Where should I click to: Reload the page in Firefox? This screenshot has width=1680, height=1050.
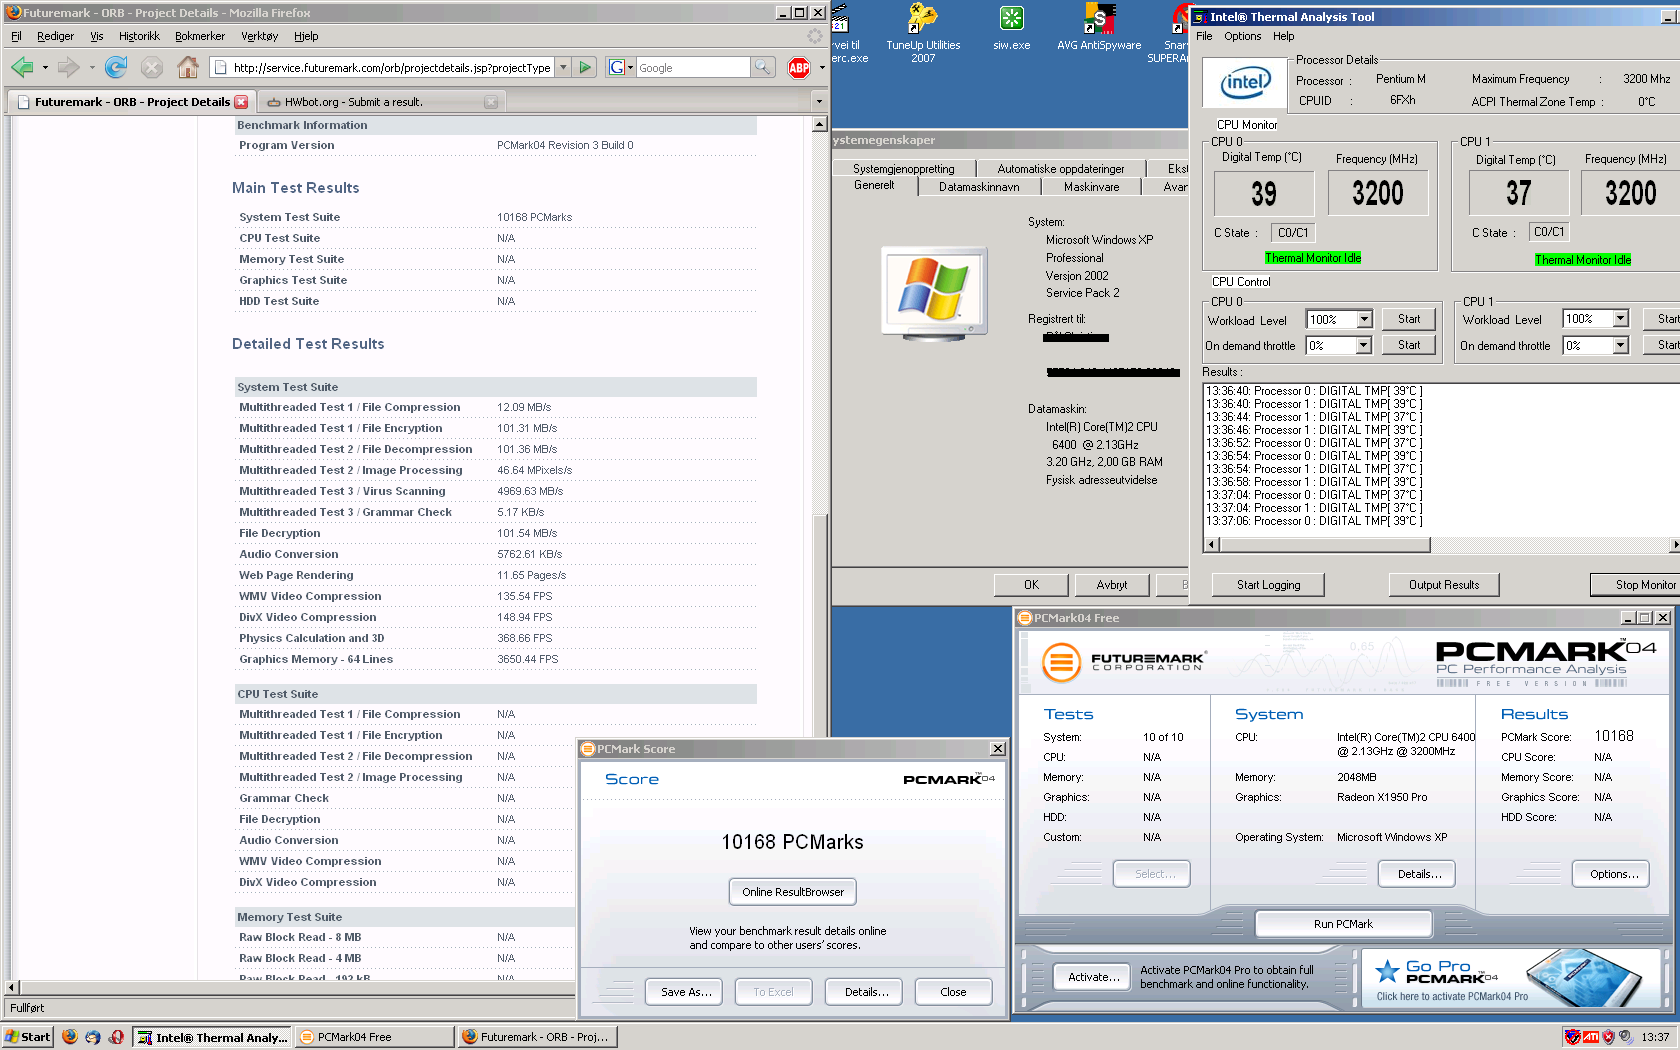coord(116,67)
